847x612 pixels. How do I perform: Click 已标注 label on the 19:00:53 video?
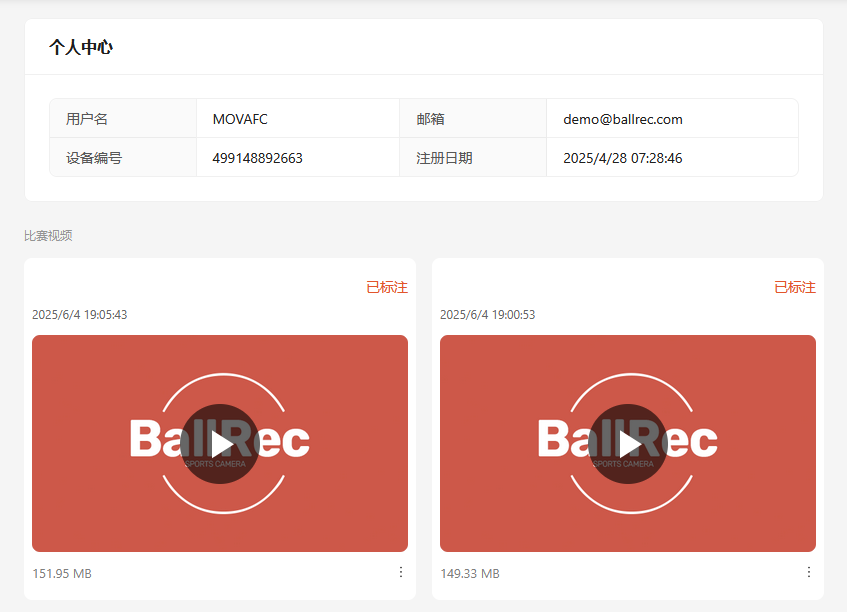coord(795,287)
